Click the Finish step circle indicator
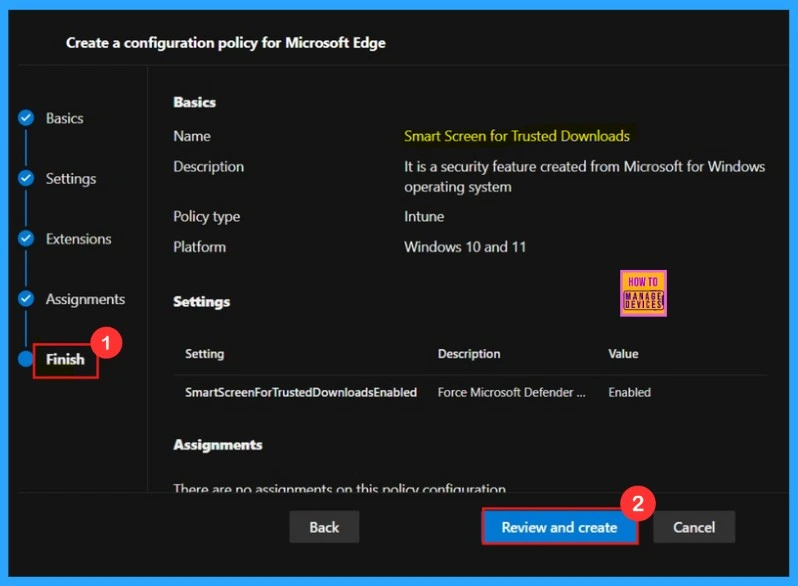The image size is (798, 586). click(x=25, y=358)
